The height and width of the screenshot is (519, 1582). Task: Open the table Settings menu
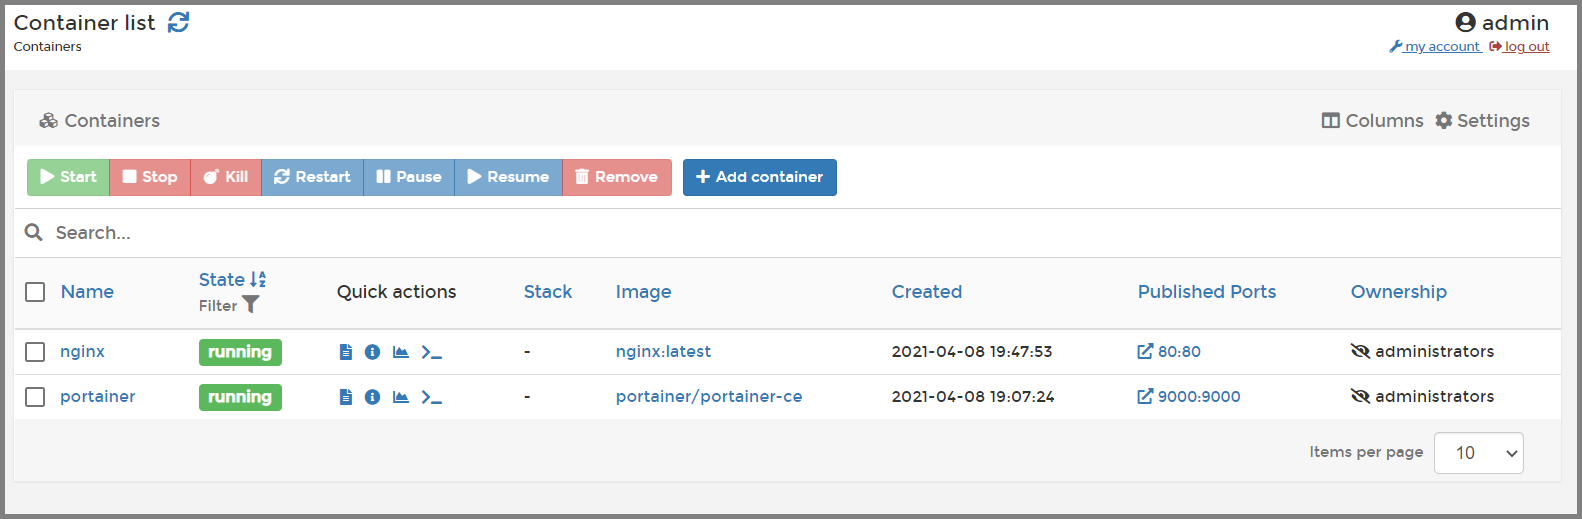[1482, 121]
